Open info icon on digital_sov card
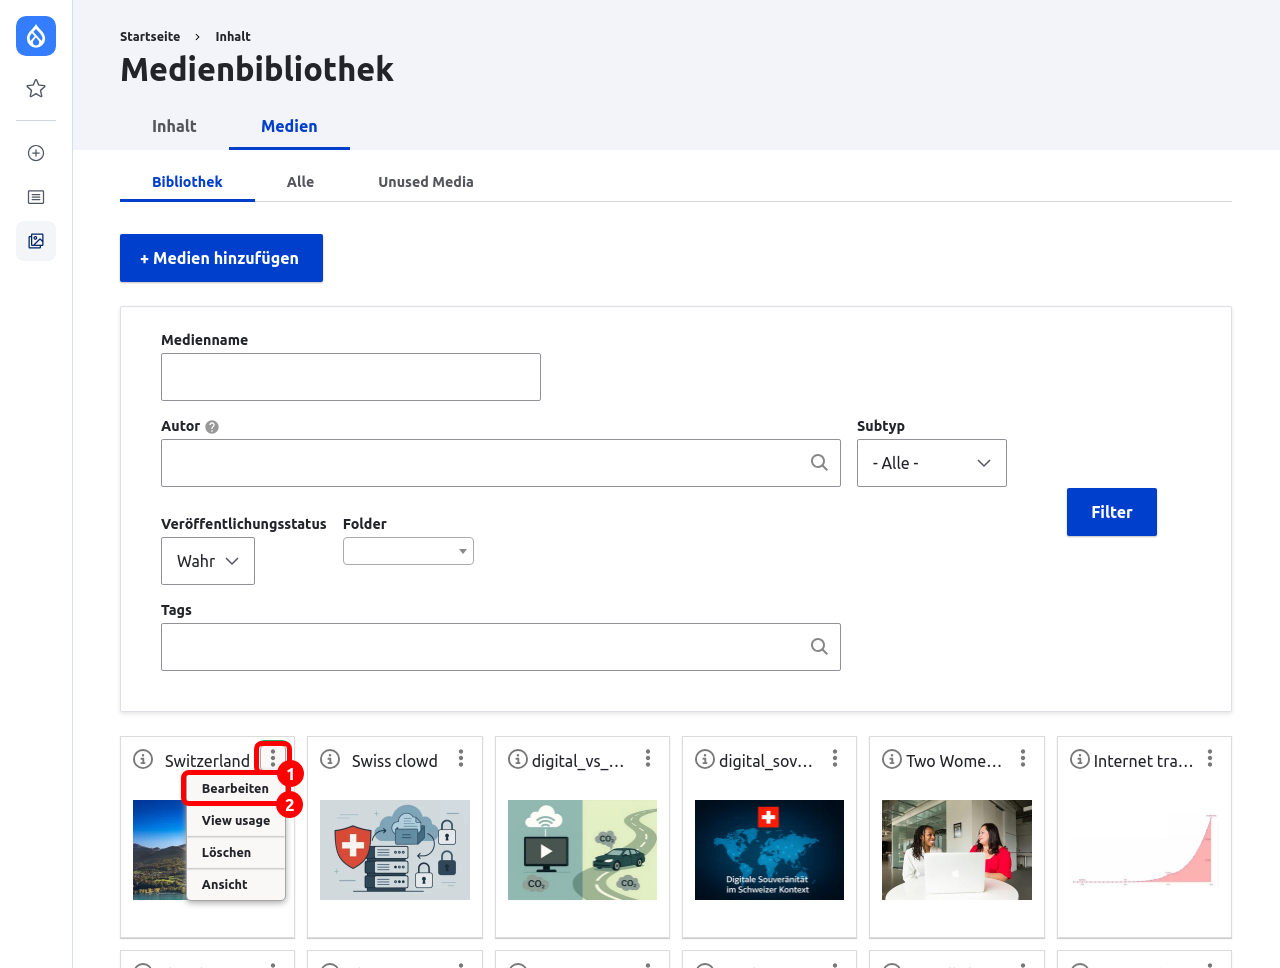The width and height of the screenshot is (1280, 968). pos(705,759)
